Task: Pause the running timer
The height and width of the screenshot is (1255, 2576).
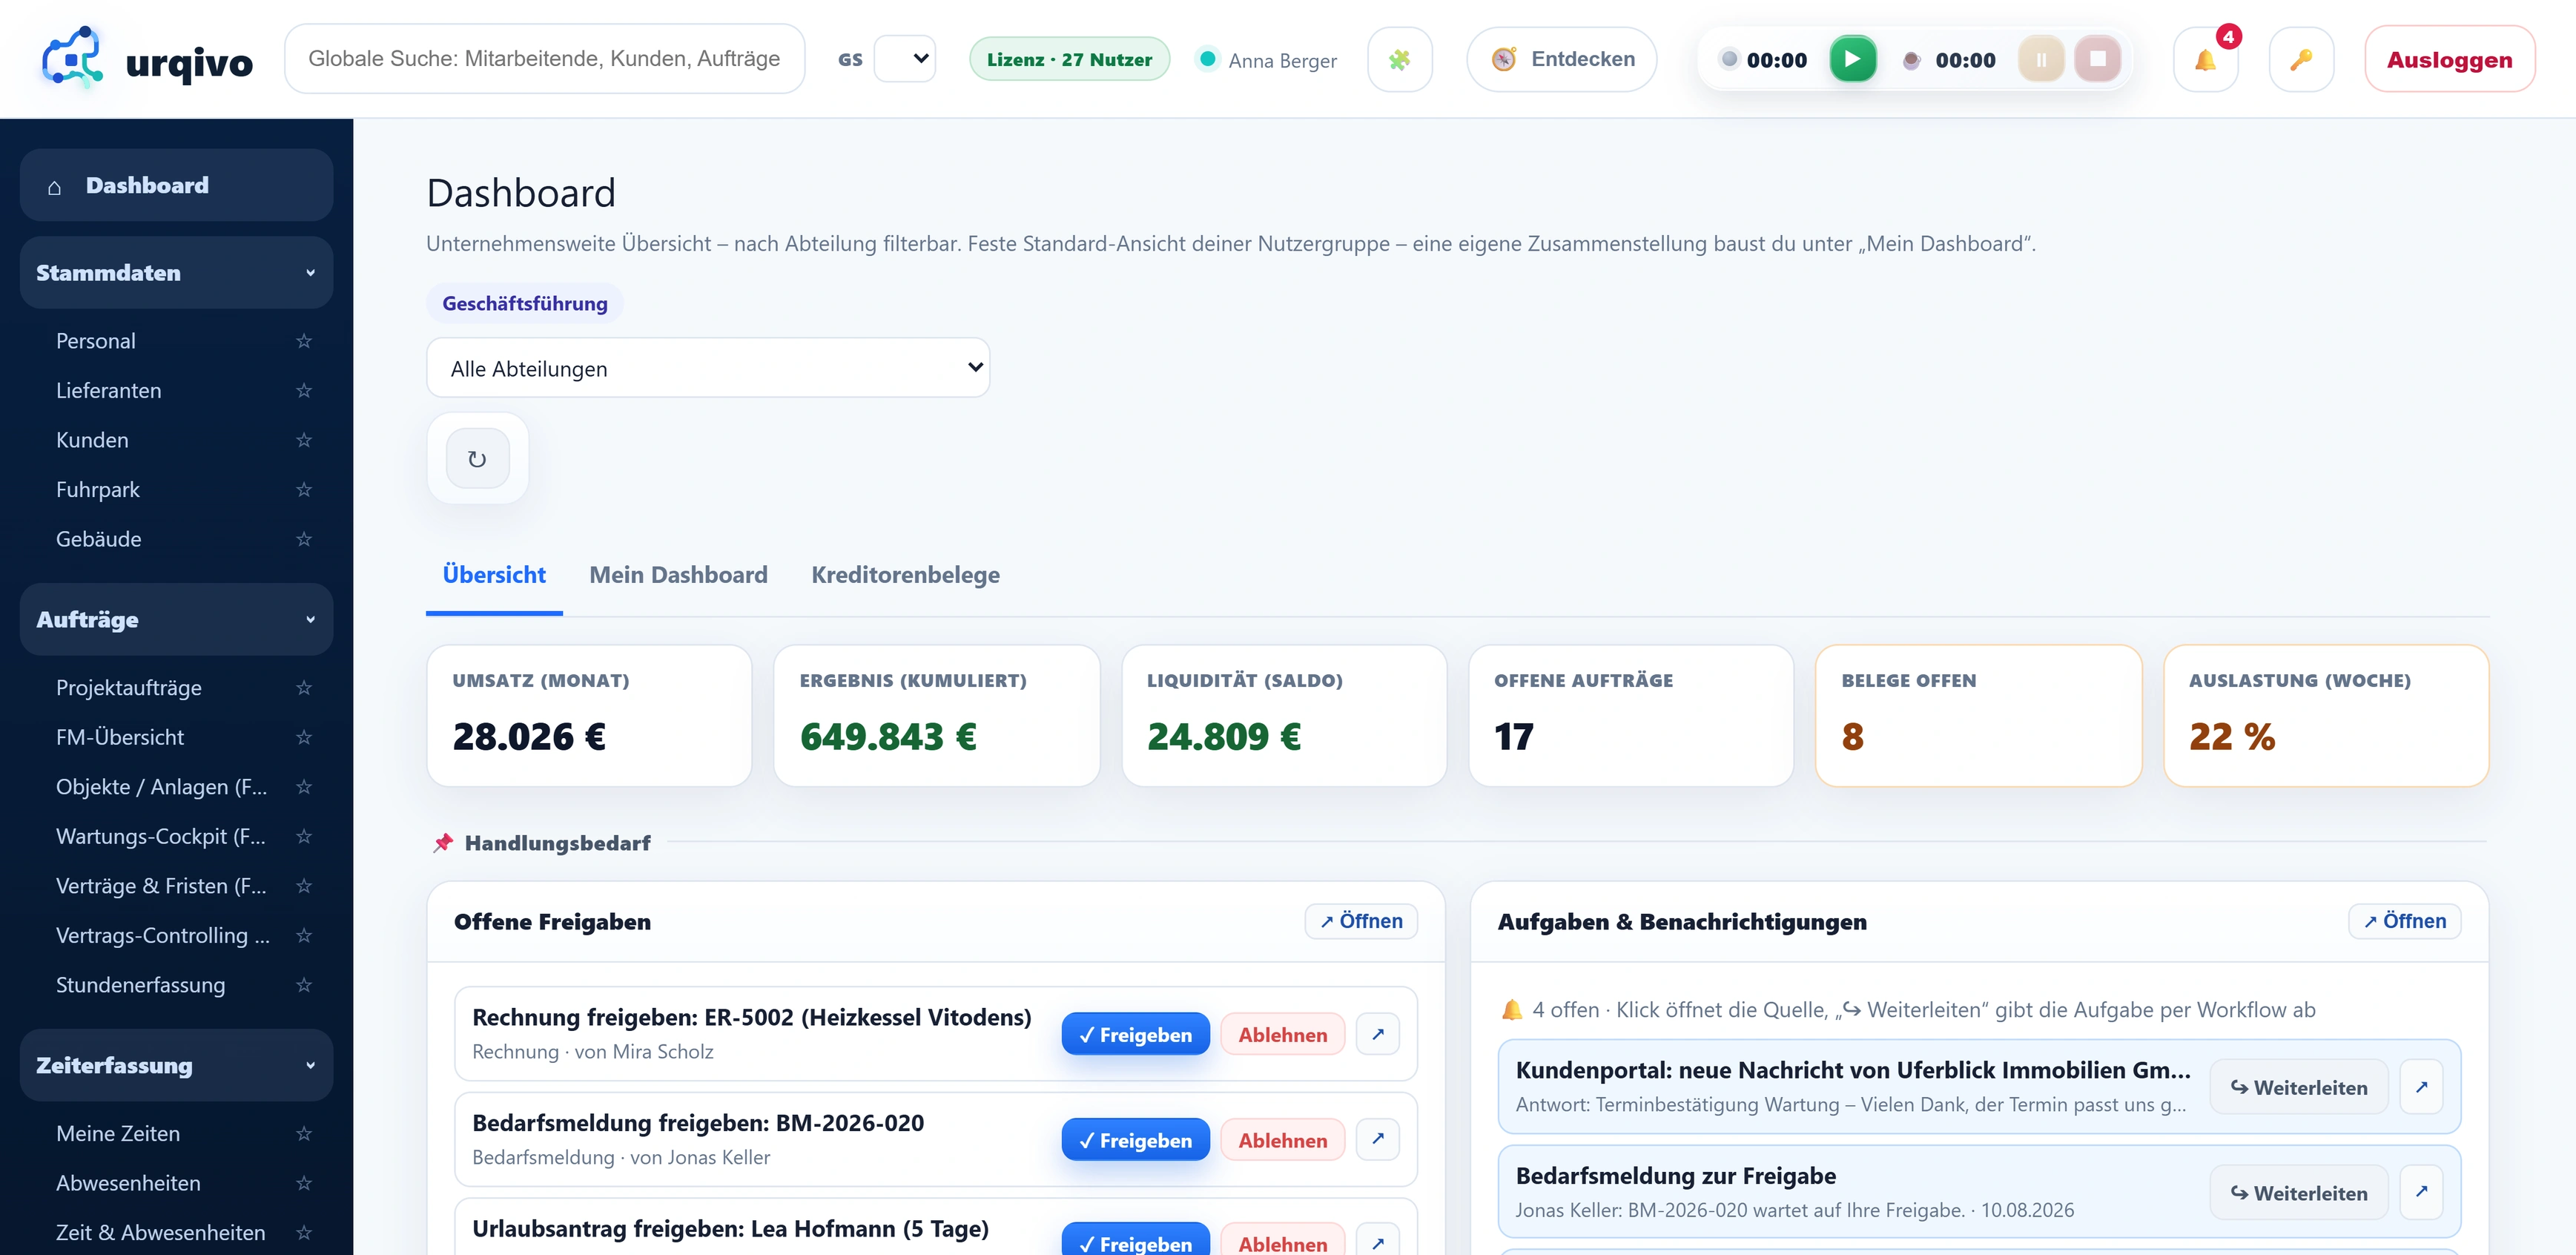Action: pos(2041,59)
